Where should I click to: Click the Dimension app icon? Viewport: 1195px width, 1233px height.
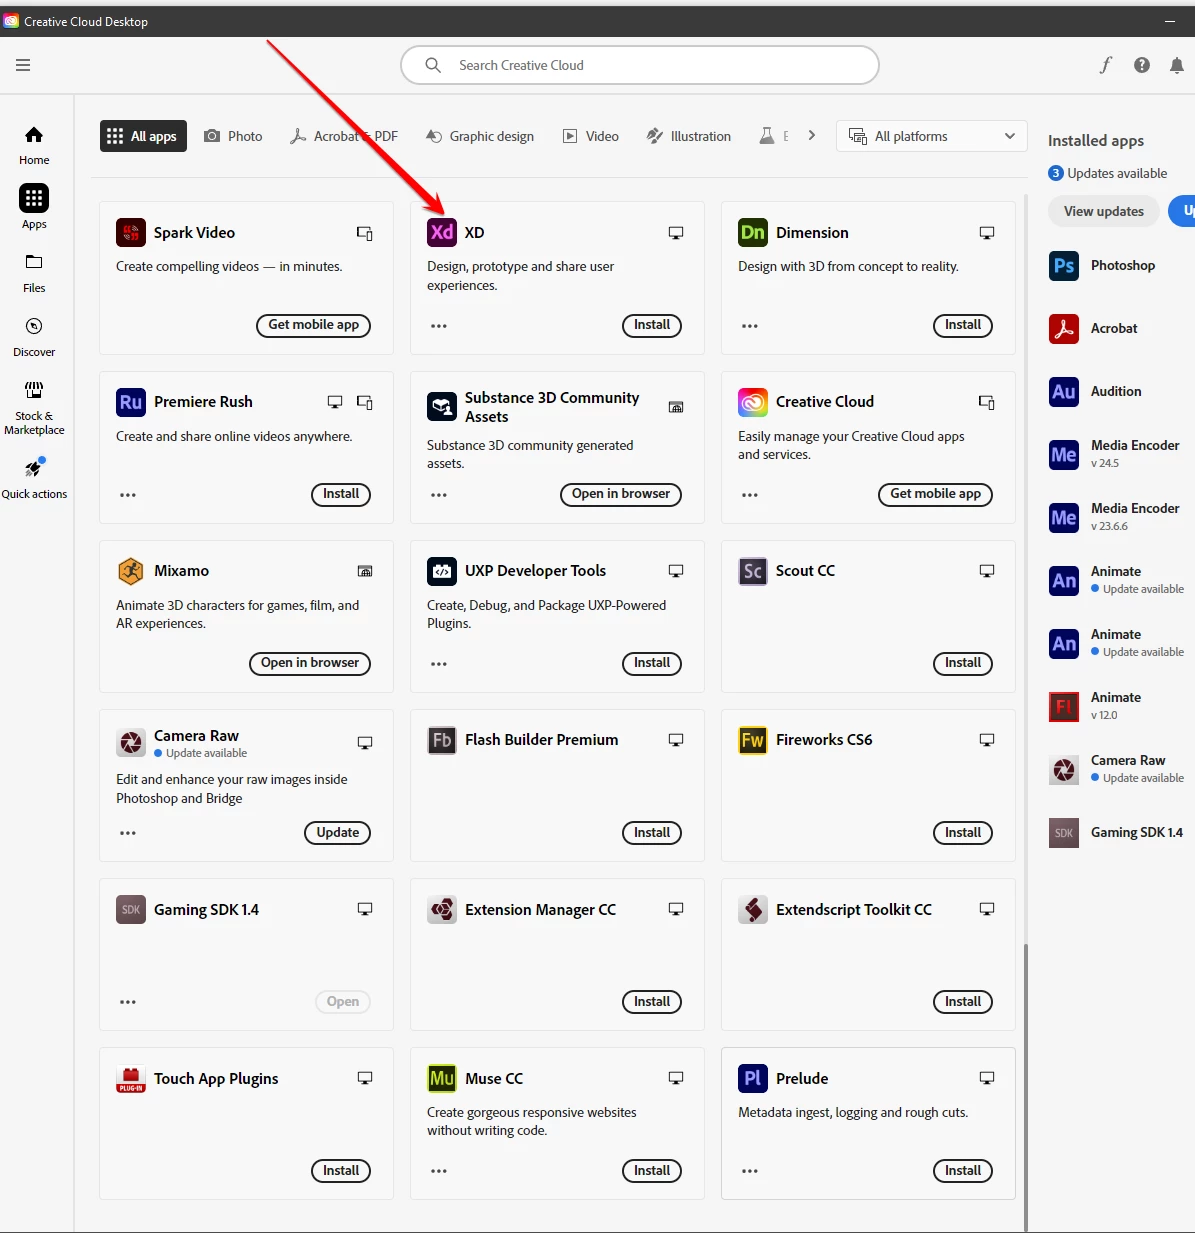[753, 233]
